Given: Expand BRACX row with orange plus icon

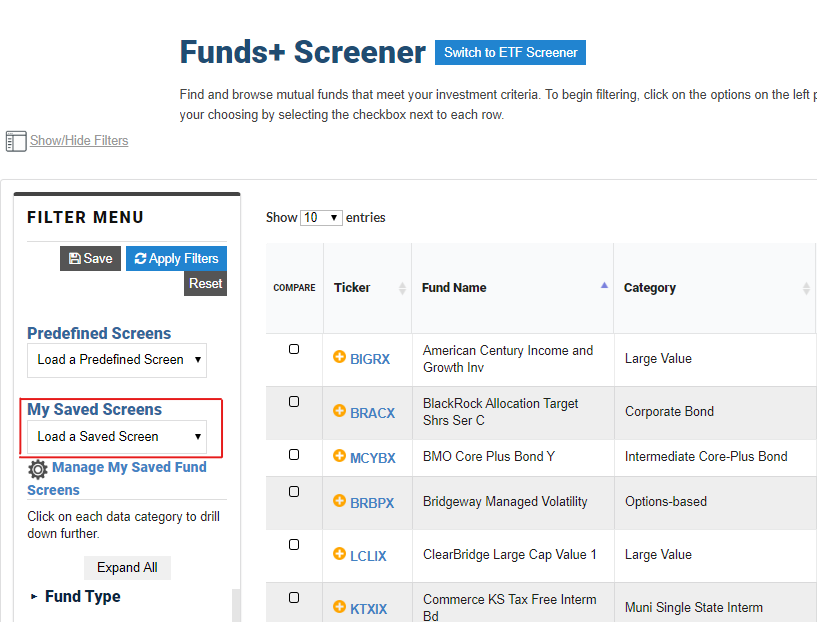Looking at the screenshot, I should pos(339,410).
